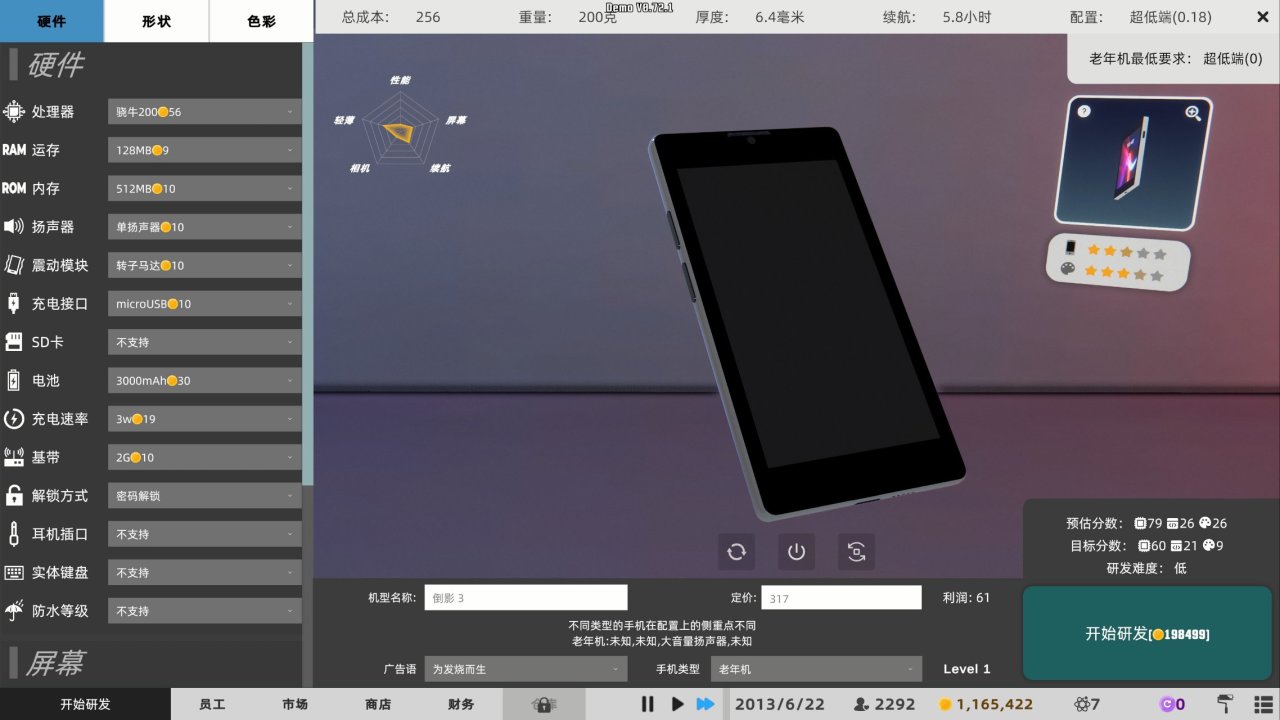Image resolution: width=1280 pixels, height=720 pixels.
Task: Open the 财务 menu
Action: (461, 704)
